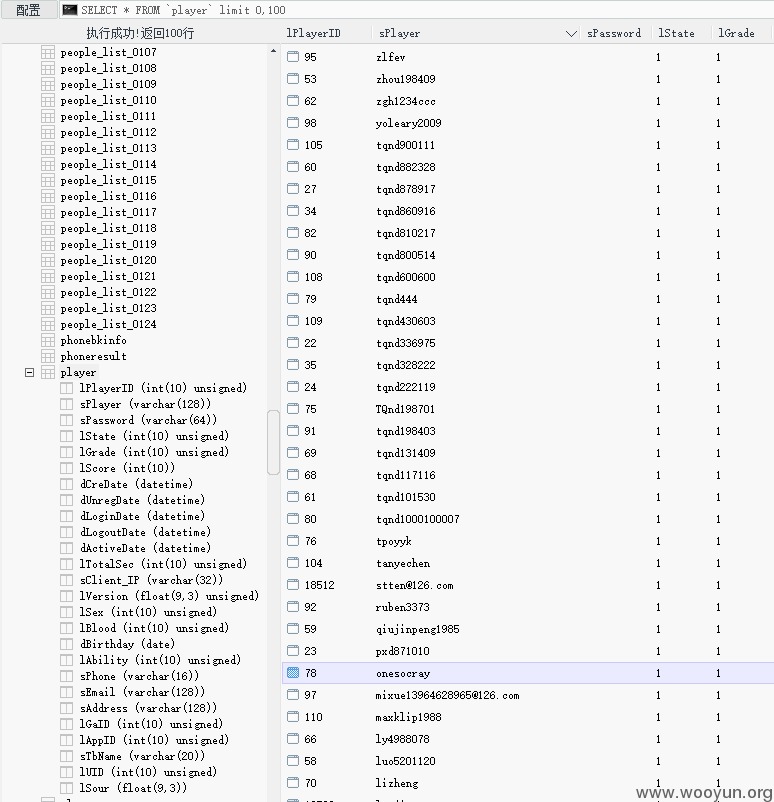
Task: Click cell tqnd1000100007
Action: click(417, 519)
